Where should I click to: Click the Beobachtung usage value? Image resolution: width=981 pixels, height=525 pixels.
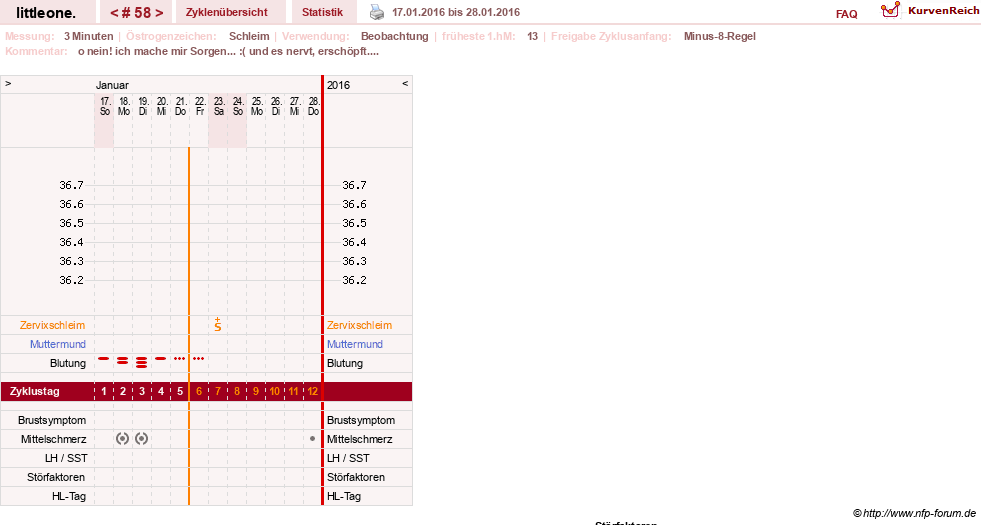coord(395,36)
